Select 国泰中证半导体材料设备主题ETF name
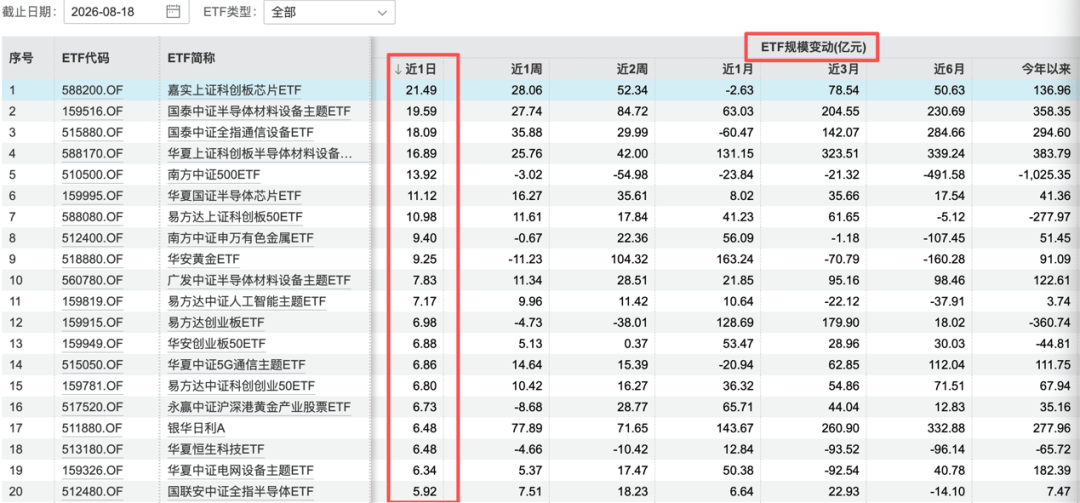Viewport: 1080px width, 503px height. point(259,111)
